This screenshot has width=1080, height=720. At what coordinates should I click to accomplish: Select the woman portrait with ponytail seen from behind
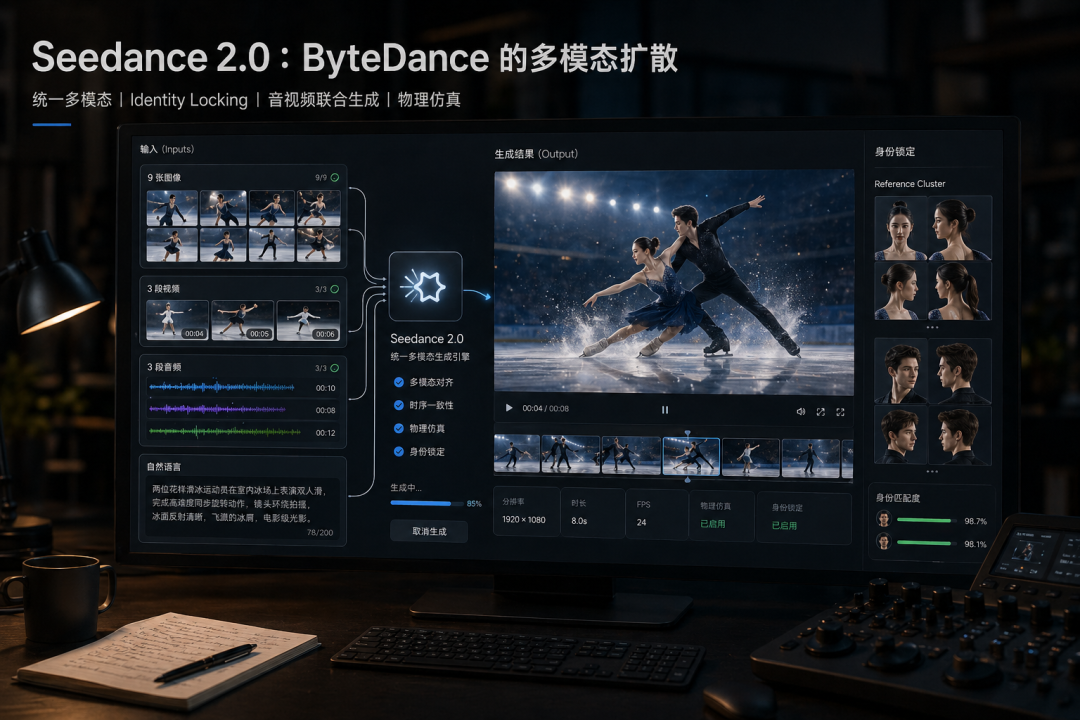point(959,291)
